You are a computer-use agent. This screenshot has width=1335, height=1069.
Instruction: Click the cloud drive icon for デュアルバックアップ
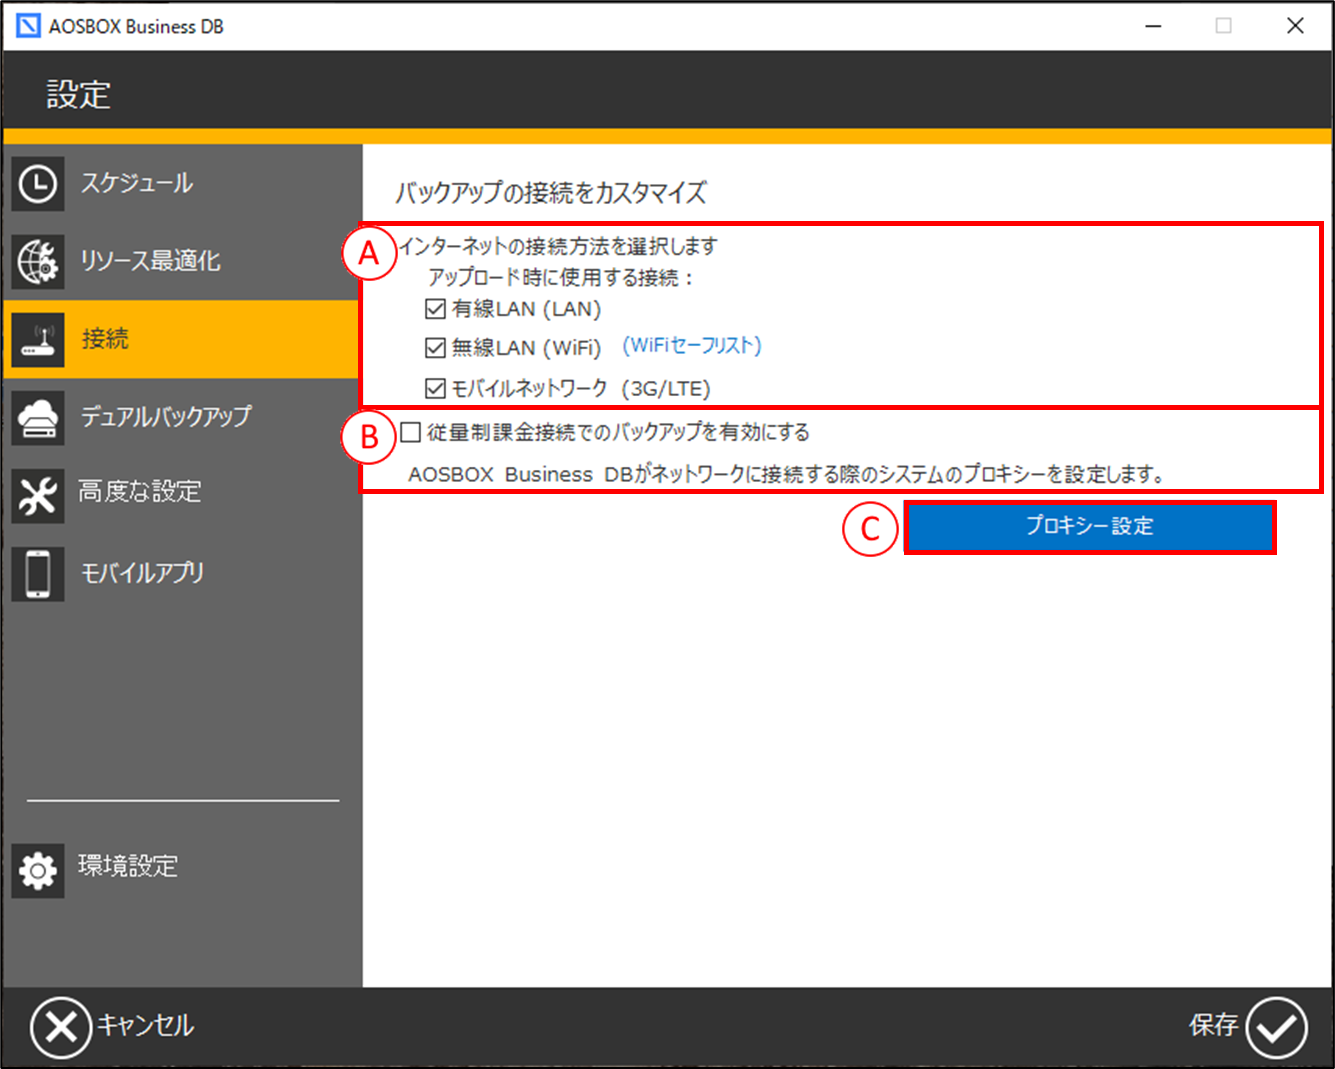click(38, 418)
